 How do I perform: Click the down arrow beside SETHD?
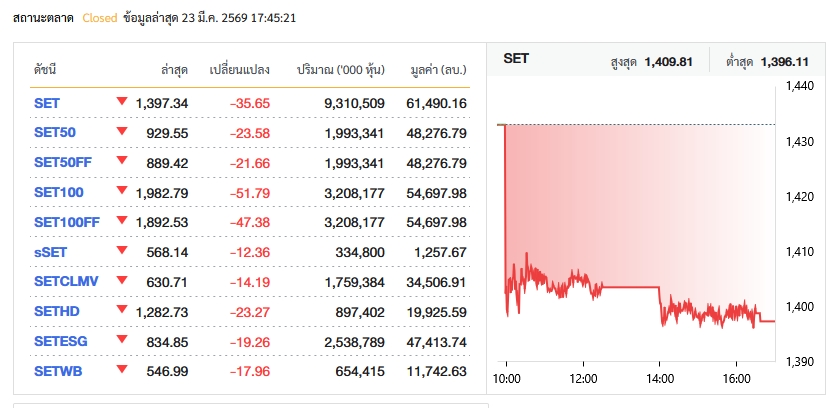point(122,311)
